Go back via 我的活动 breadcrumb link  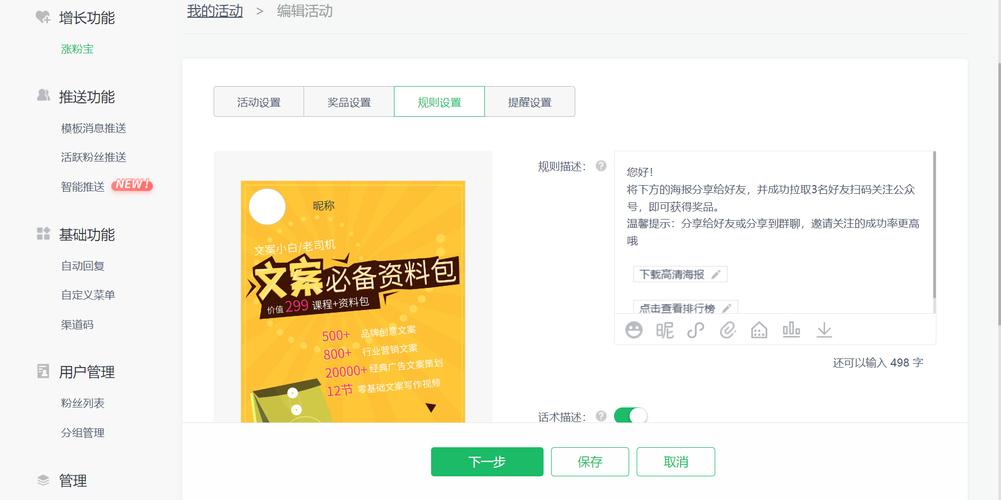pos(215,11)
